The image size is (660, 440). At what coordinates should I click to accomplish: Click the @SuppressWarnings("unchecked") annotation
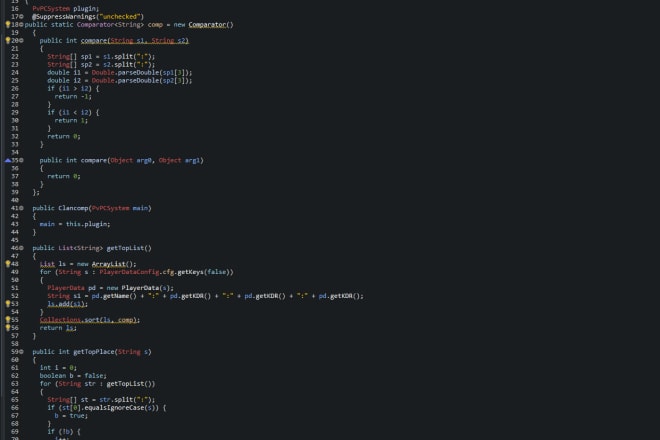(x=88, y=16)
